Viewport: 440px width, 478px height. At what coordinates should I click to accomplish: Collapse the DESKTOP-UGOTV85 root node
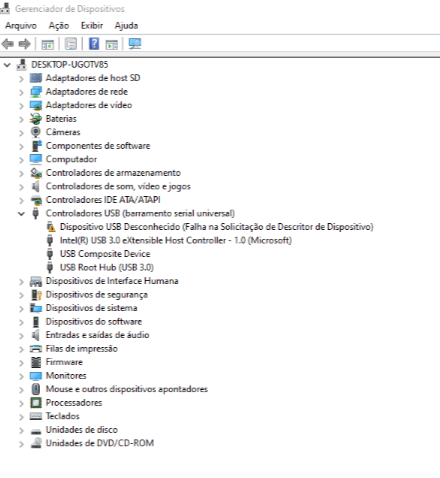[x=7, y=65]
